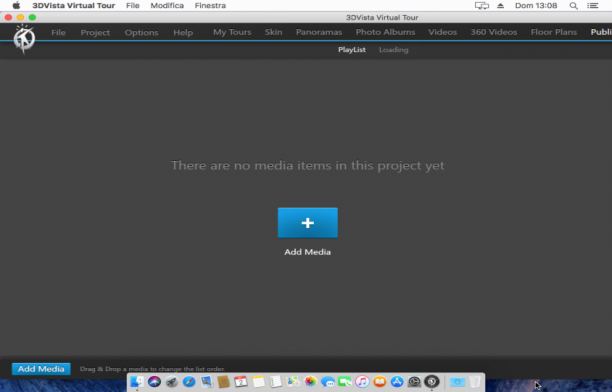Click the blue plus Add Media button
612x392 pixels.
(308, 223)
